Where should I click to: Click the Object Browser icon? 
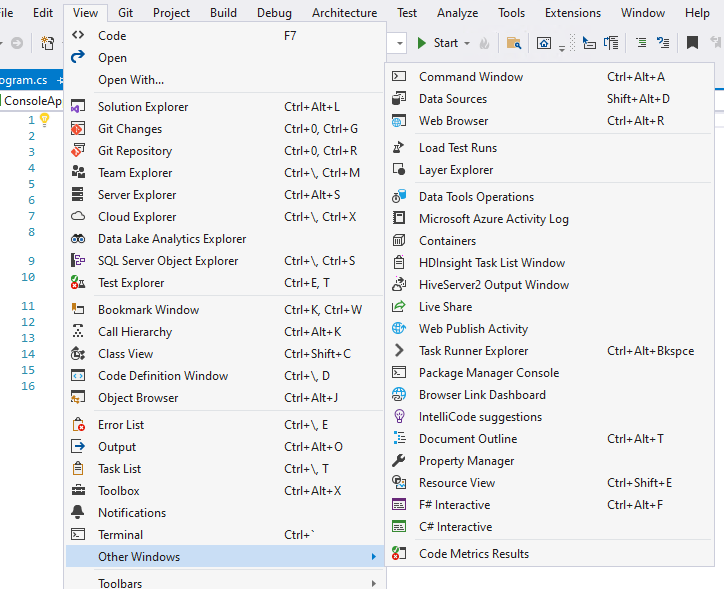pos(78,397)
